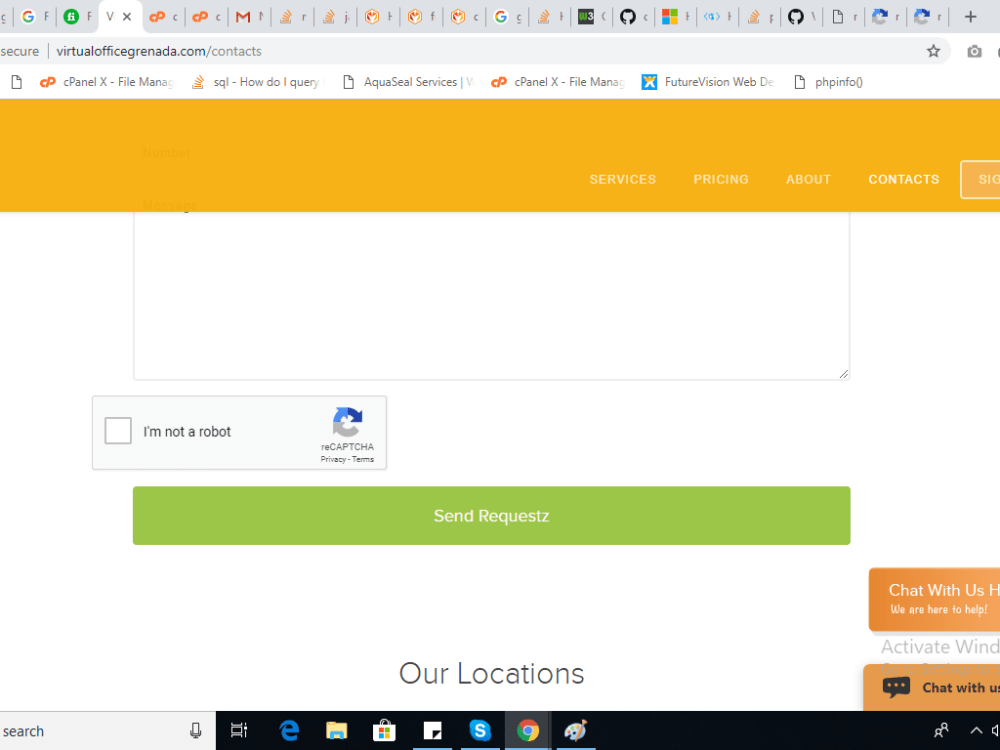The height and width of the screenshot is (750, 1000).
Task: Click the Chrome taskbar icon
Action: pos(527,731)
